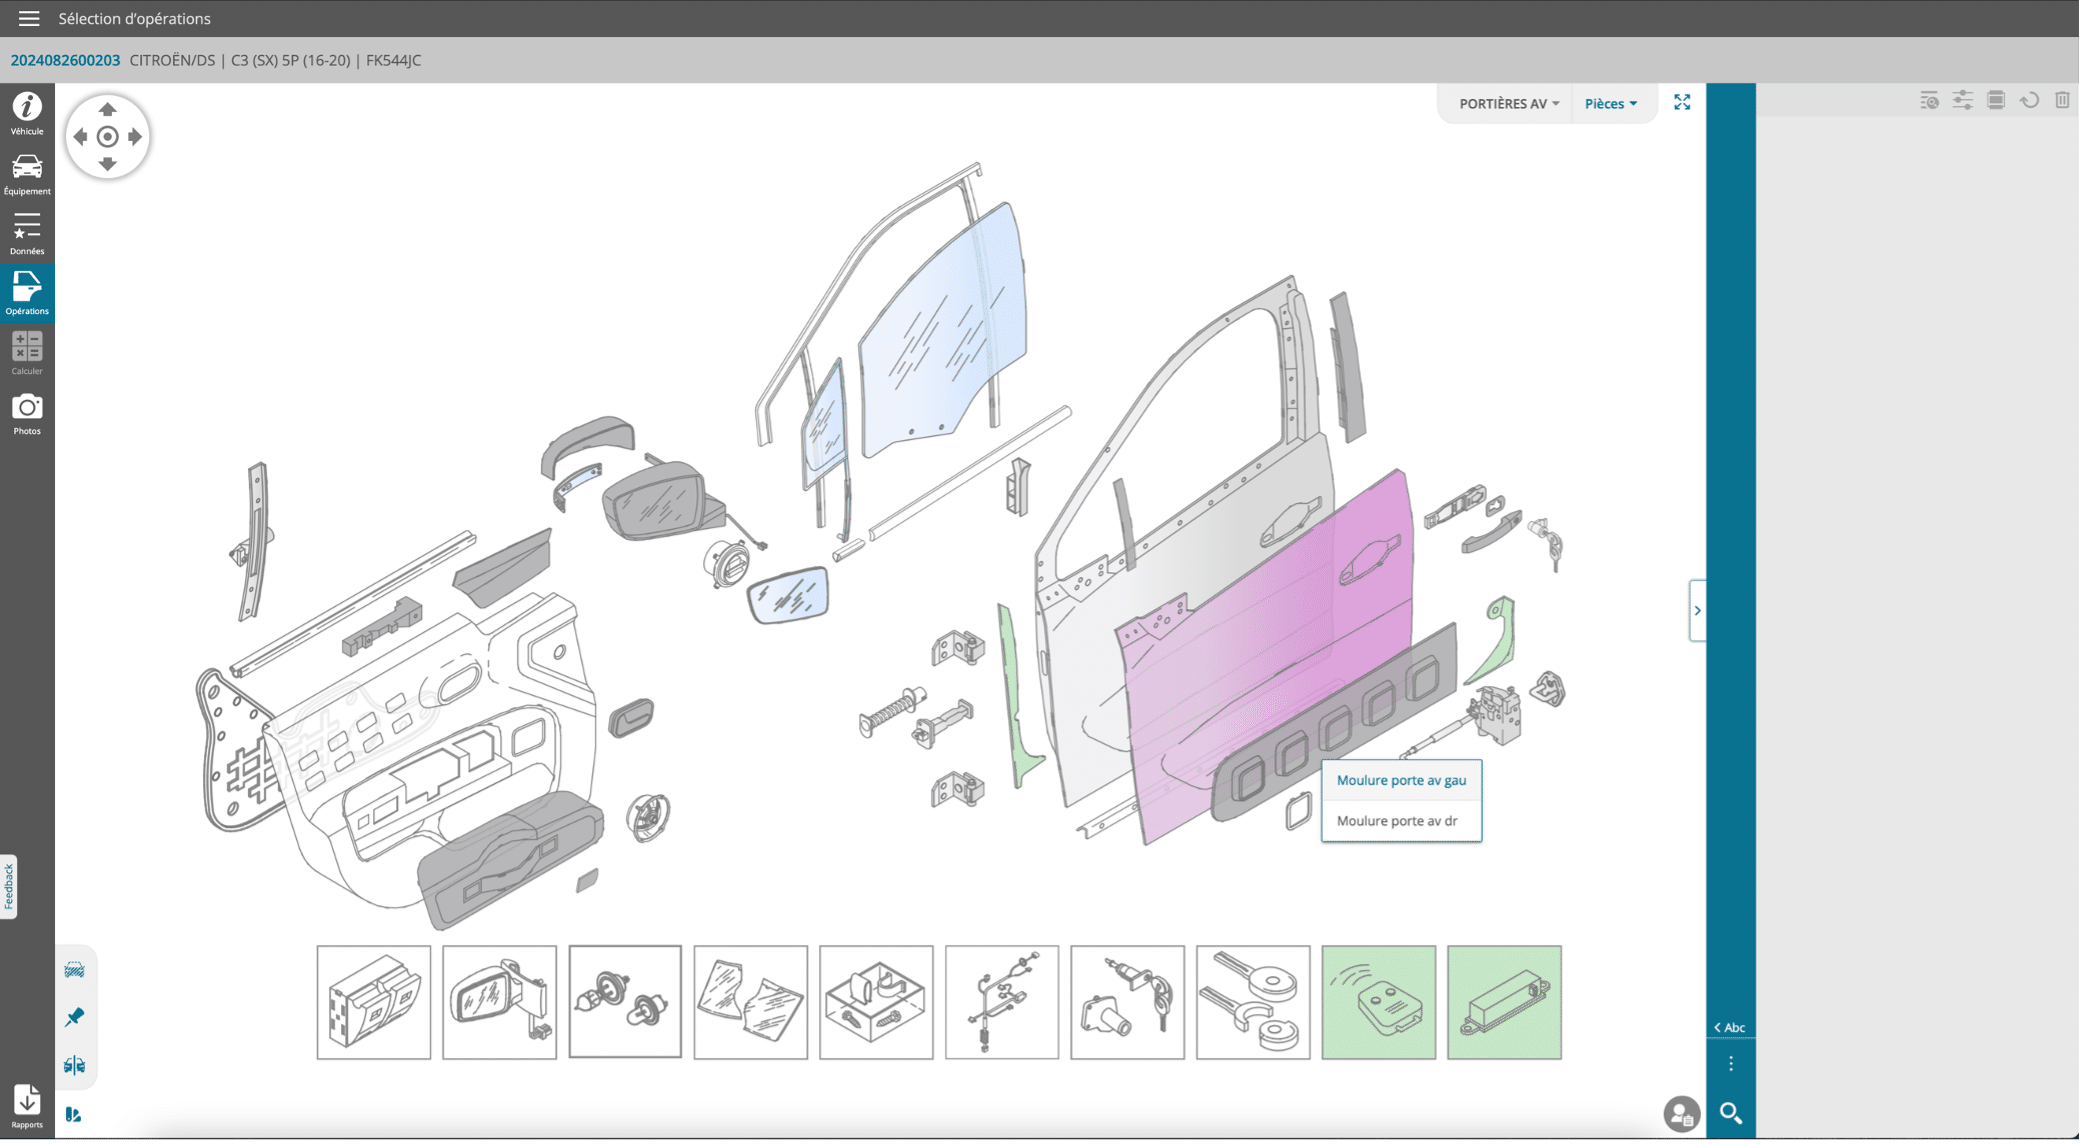This screenshot has width=2085, height=1145.
Task: Toggle the left-right mirror car icon
Action: tap(75, 1065)
